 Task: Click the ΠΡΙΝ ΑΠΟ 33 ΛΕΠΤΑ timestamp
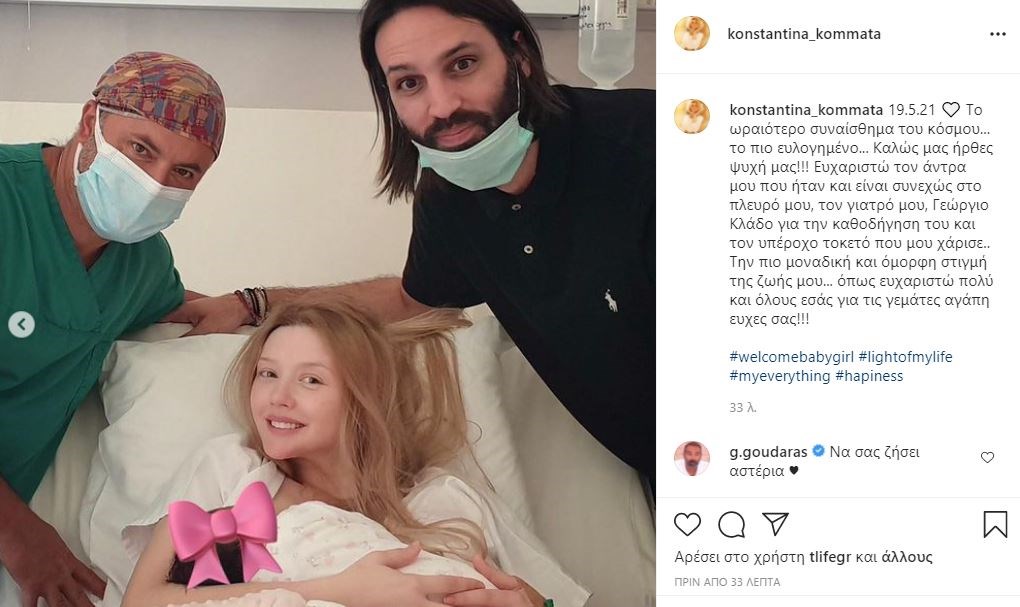[727, 582]
